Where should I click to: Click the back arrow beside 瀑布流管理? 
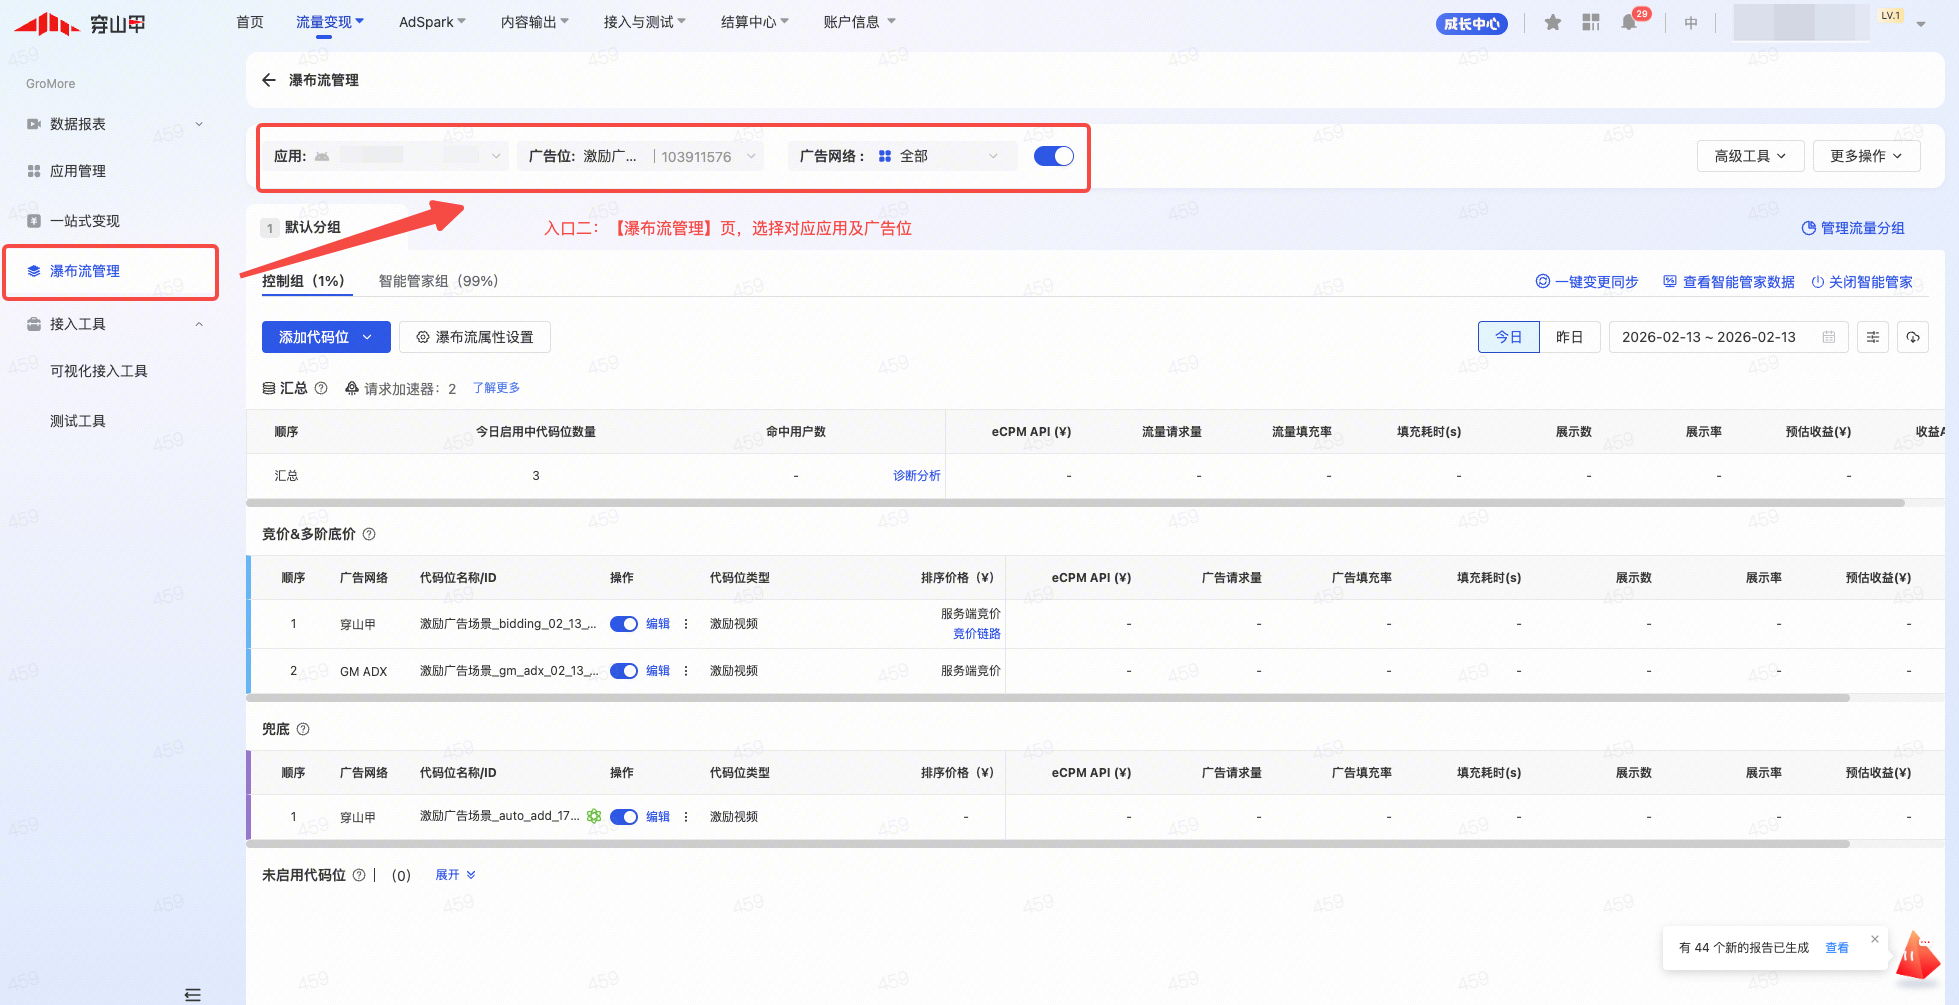268,80
